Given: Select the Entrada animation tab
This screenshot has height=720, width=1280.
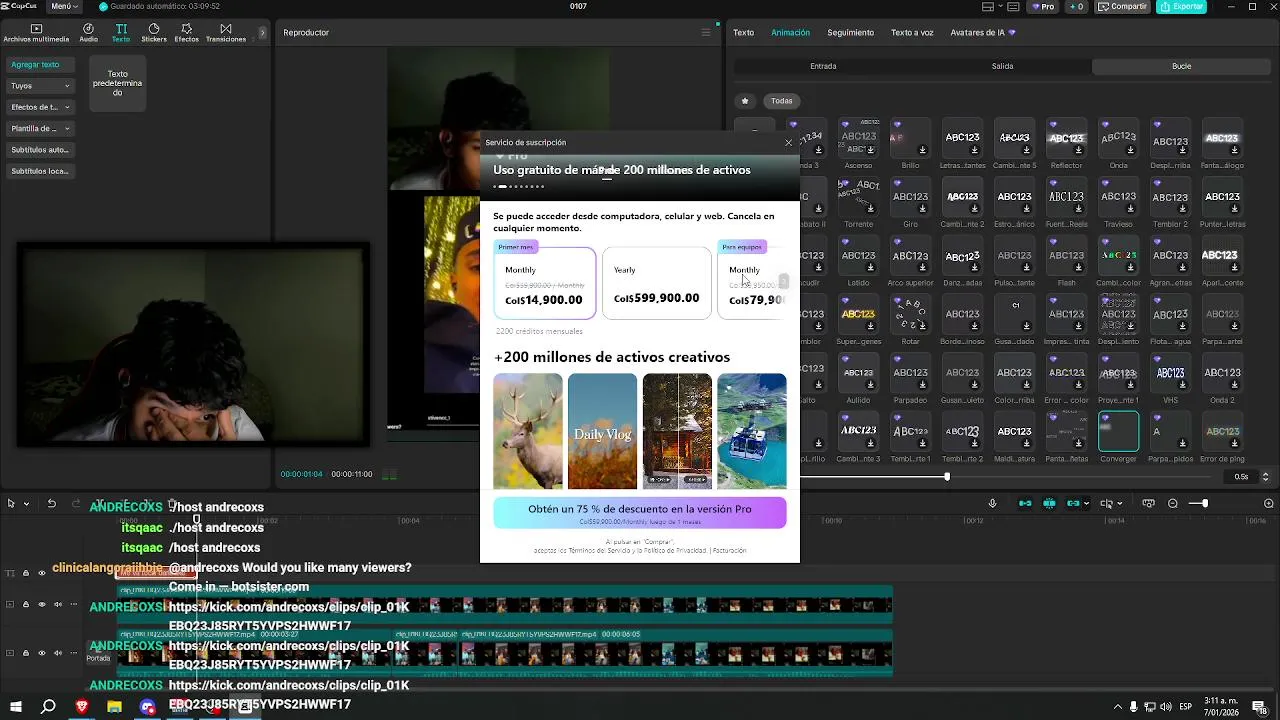Looking at the screenshot, I should 823,66.
